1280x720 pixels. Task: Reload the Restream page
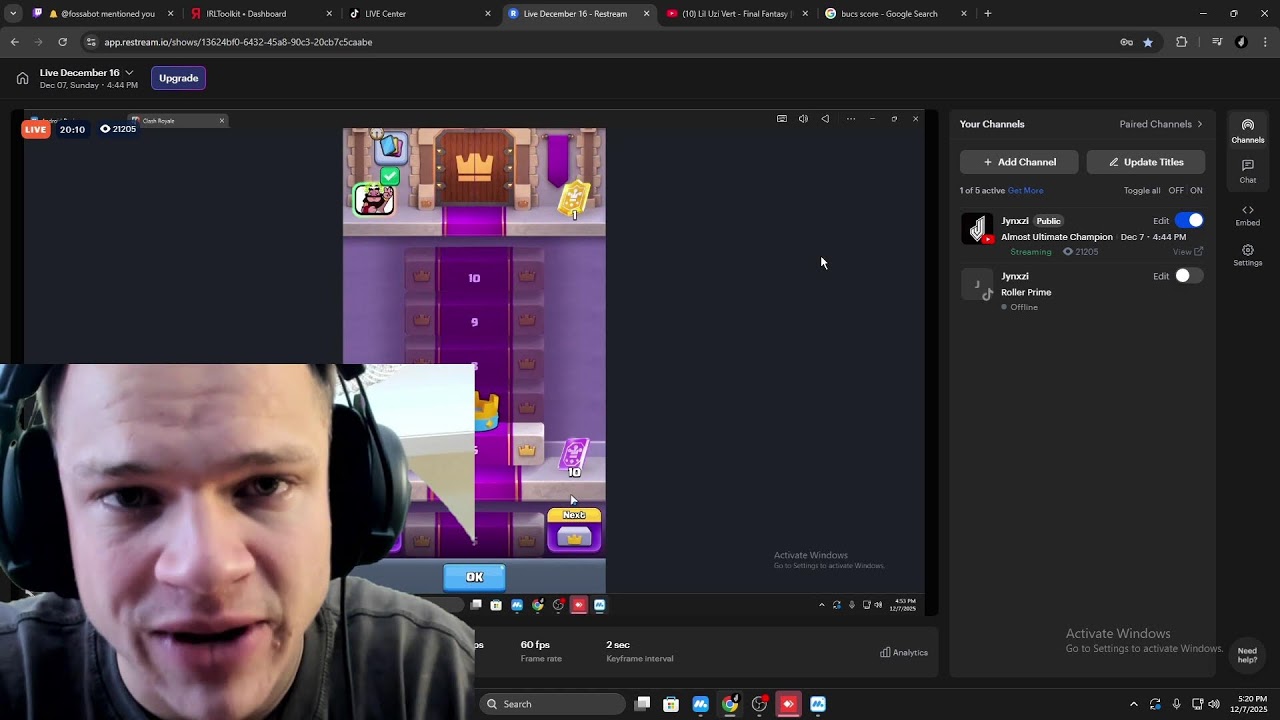click(x=62, y=42)
